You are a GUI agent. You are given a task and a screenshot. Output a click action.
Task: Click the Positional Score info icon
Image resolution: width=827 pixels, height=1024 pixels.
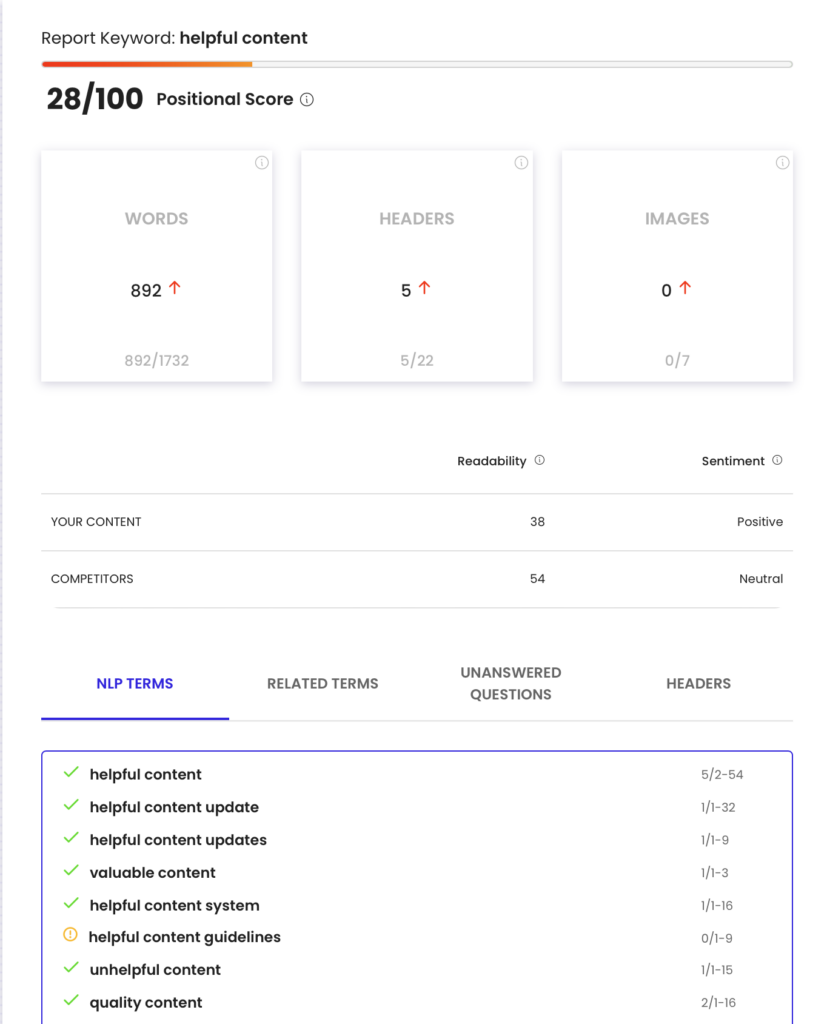click(x=307, y=100)
